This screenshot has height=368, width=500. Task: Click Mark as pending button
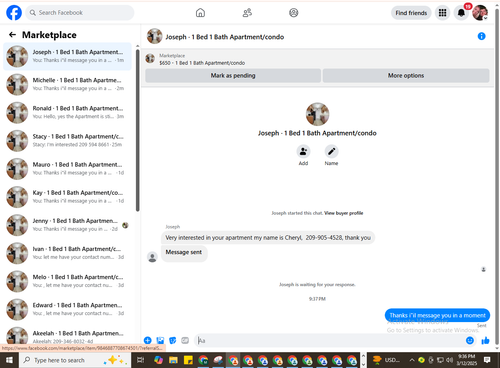pos(233,76)
